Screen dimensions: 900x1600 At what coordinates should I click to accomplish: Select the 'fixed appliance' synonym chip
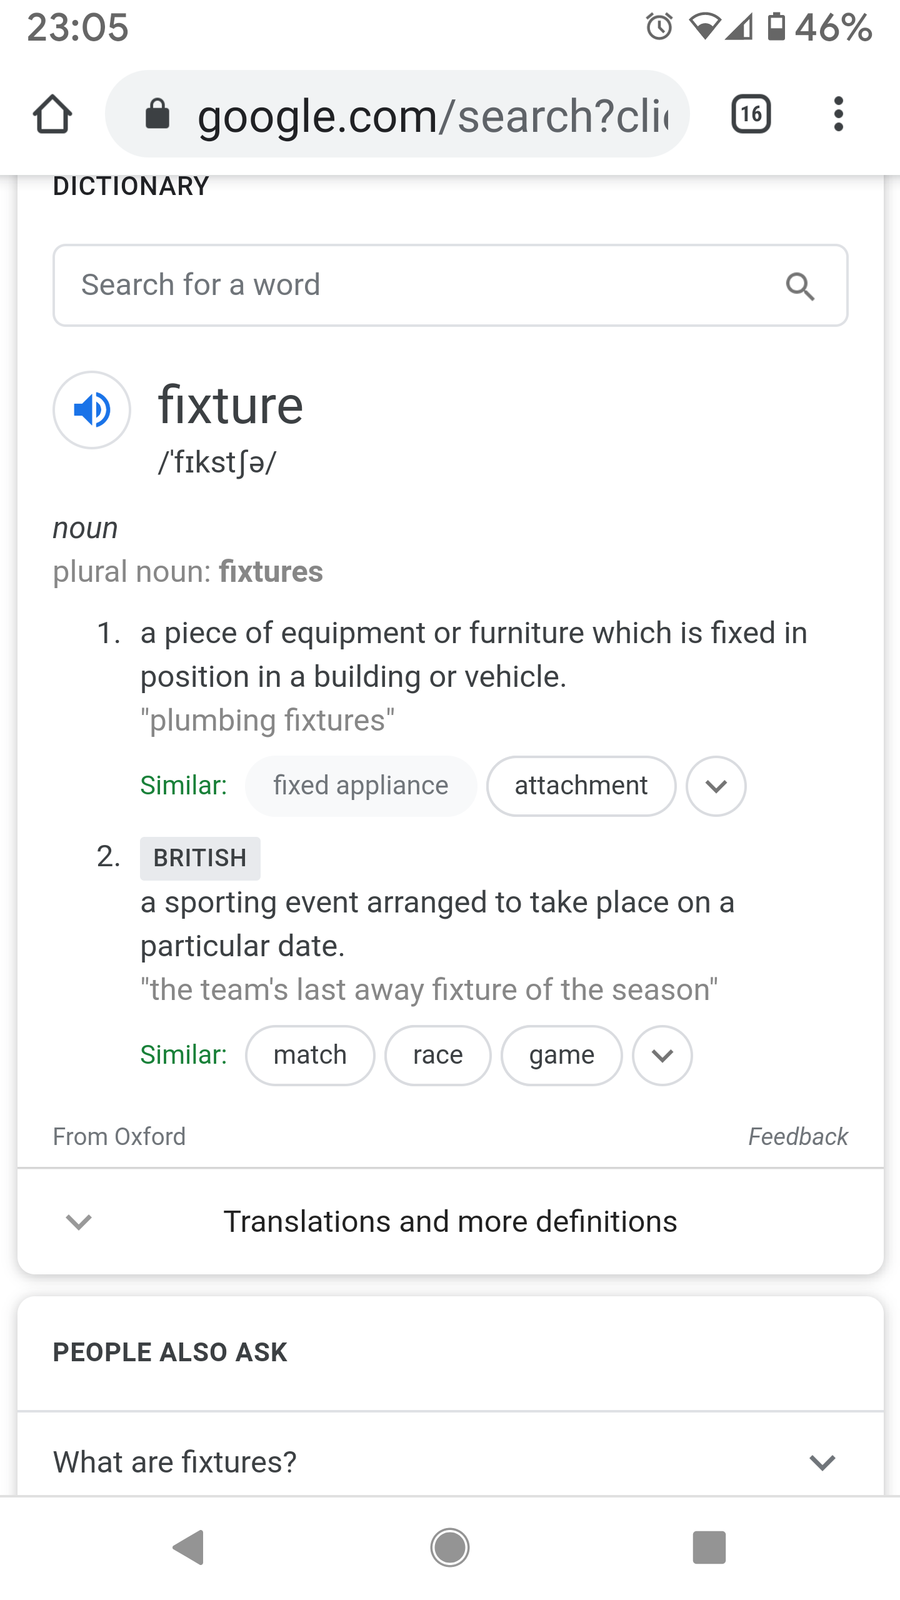[x=360, y=786]
